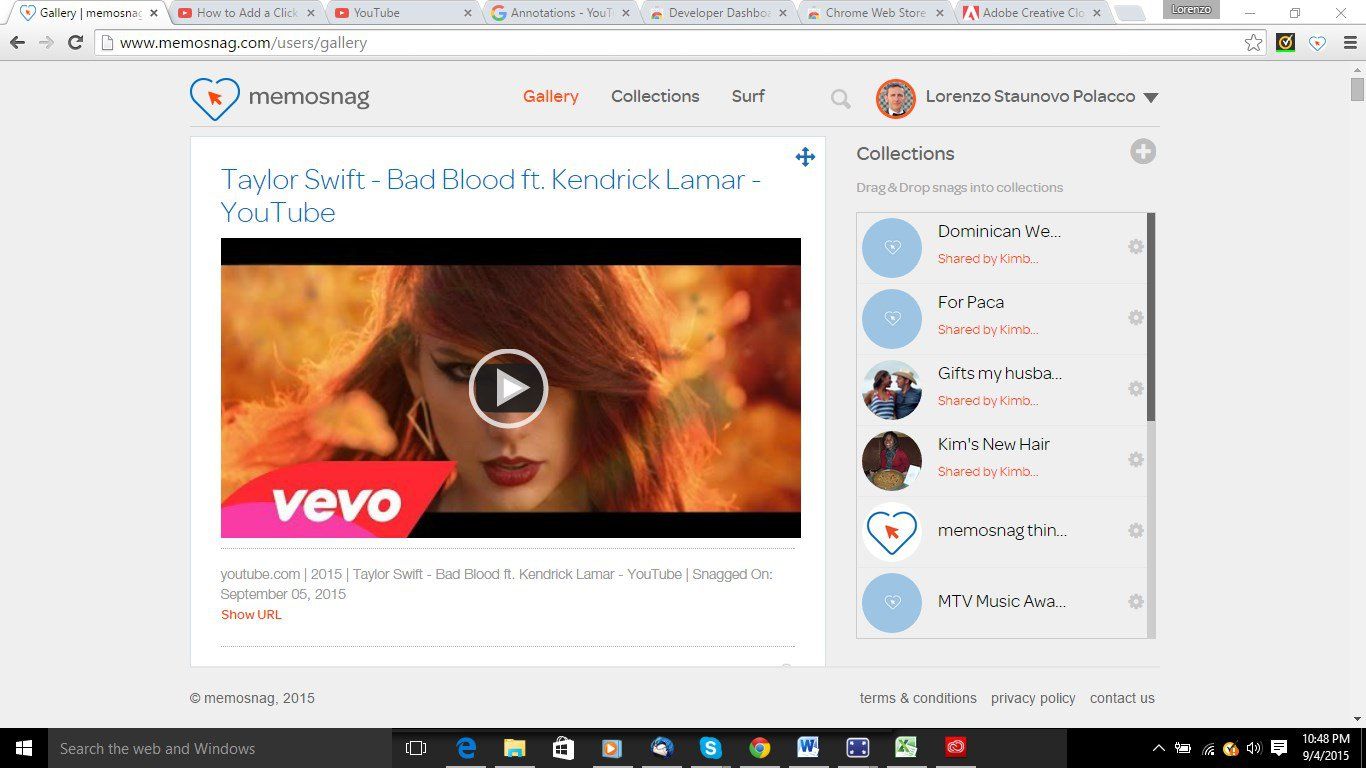Play the Bad Blood video
Screen dimensions: 1366x768
508,388
